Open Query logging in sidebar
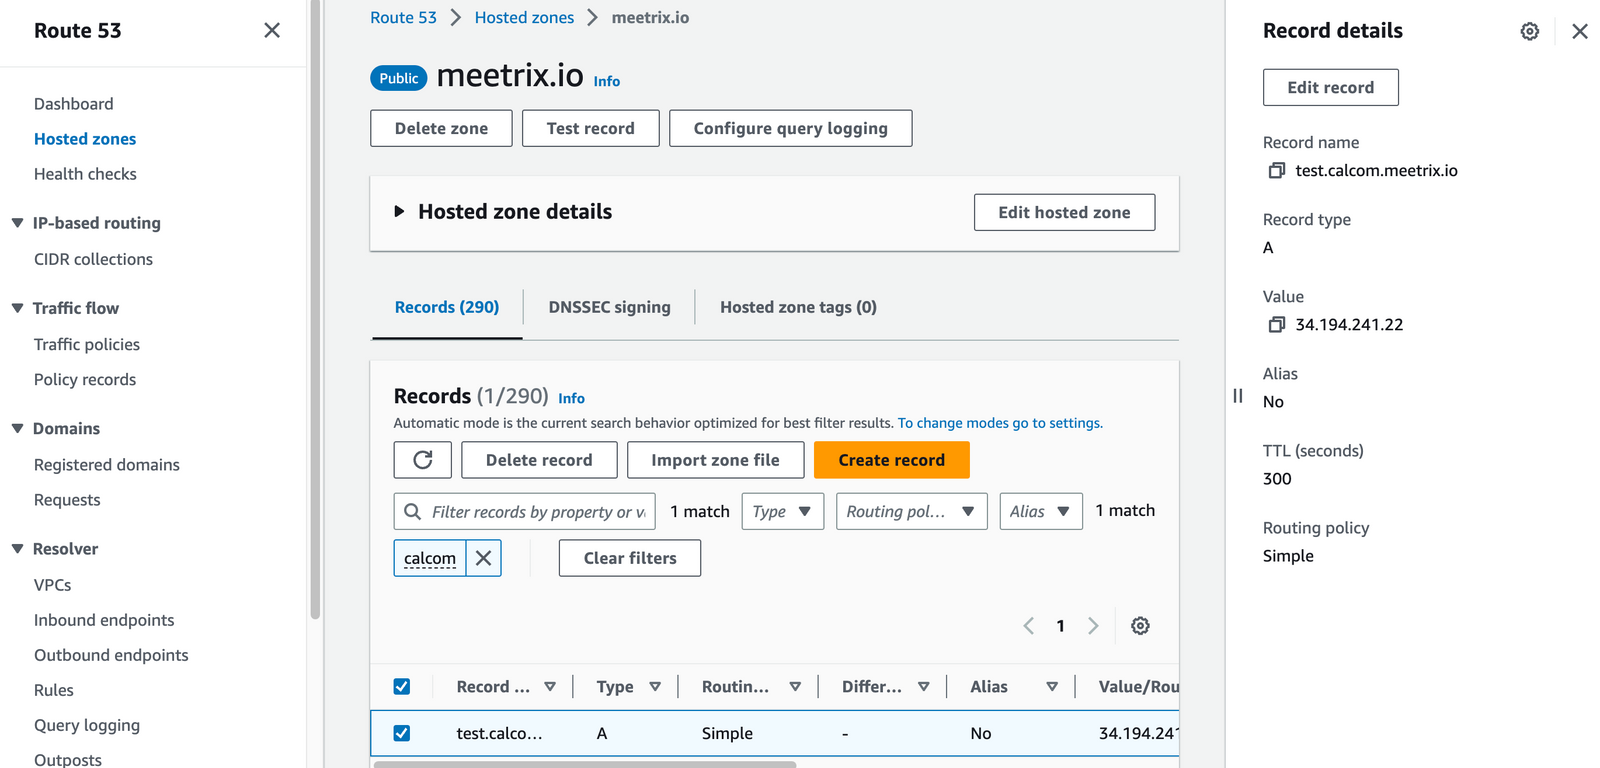 [87, 725]
